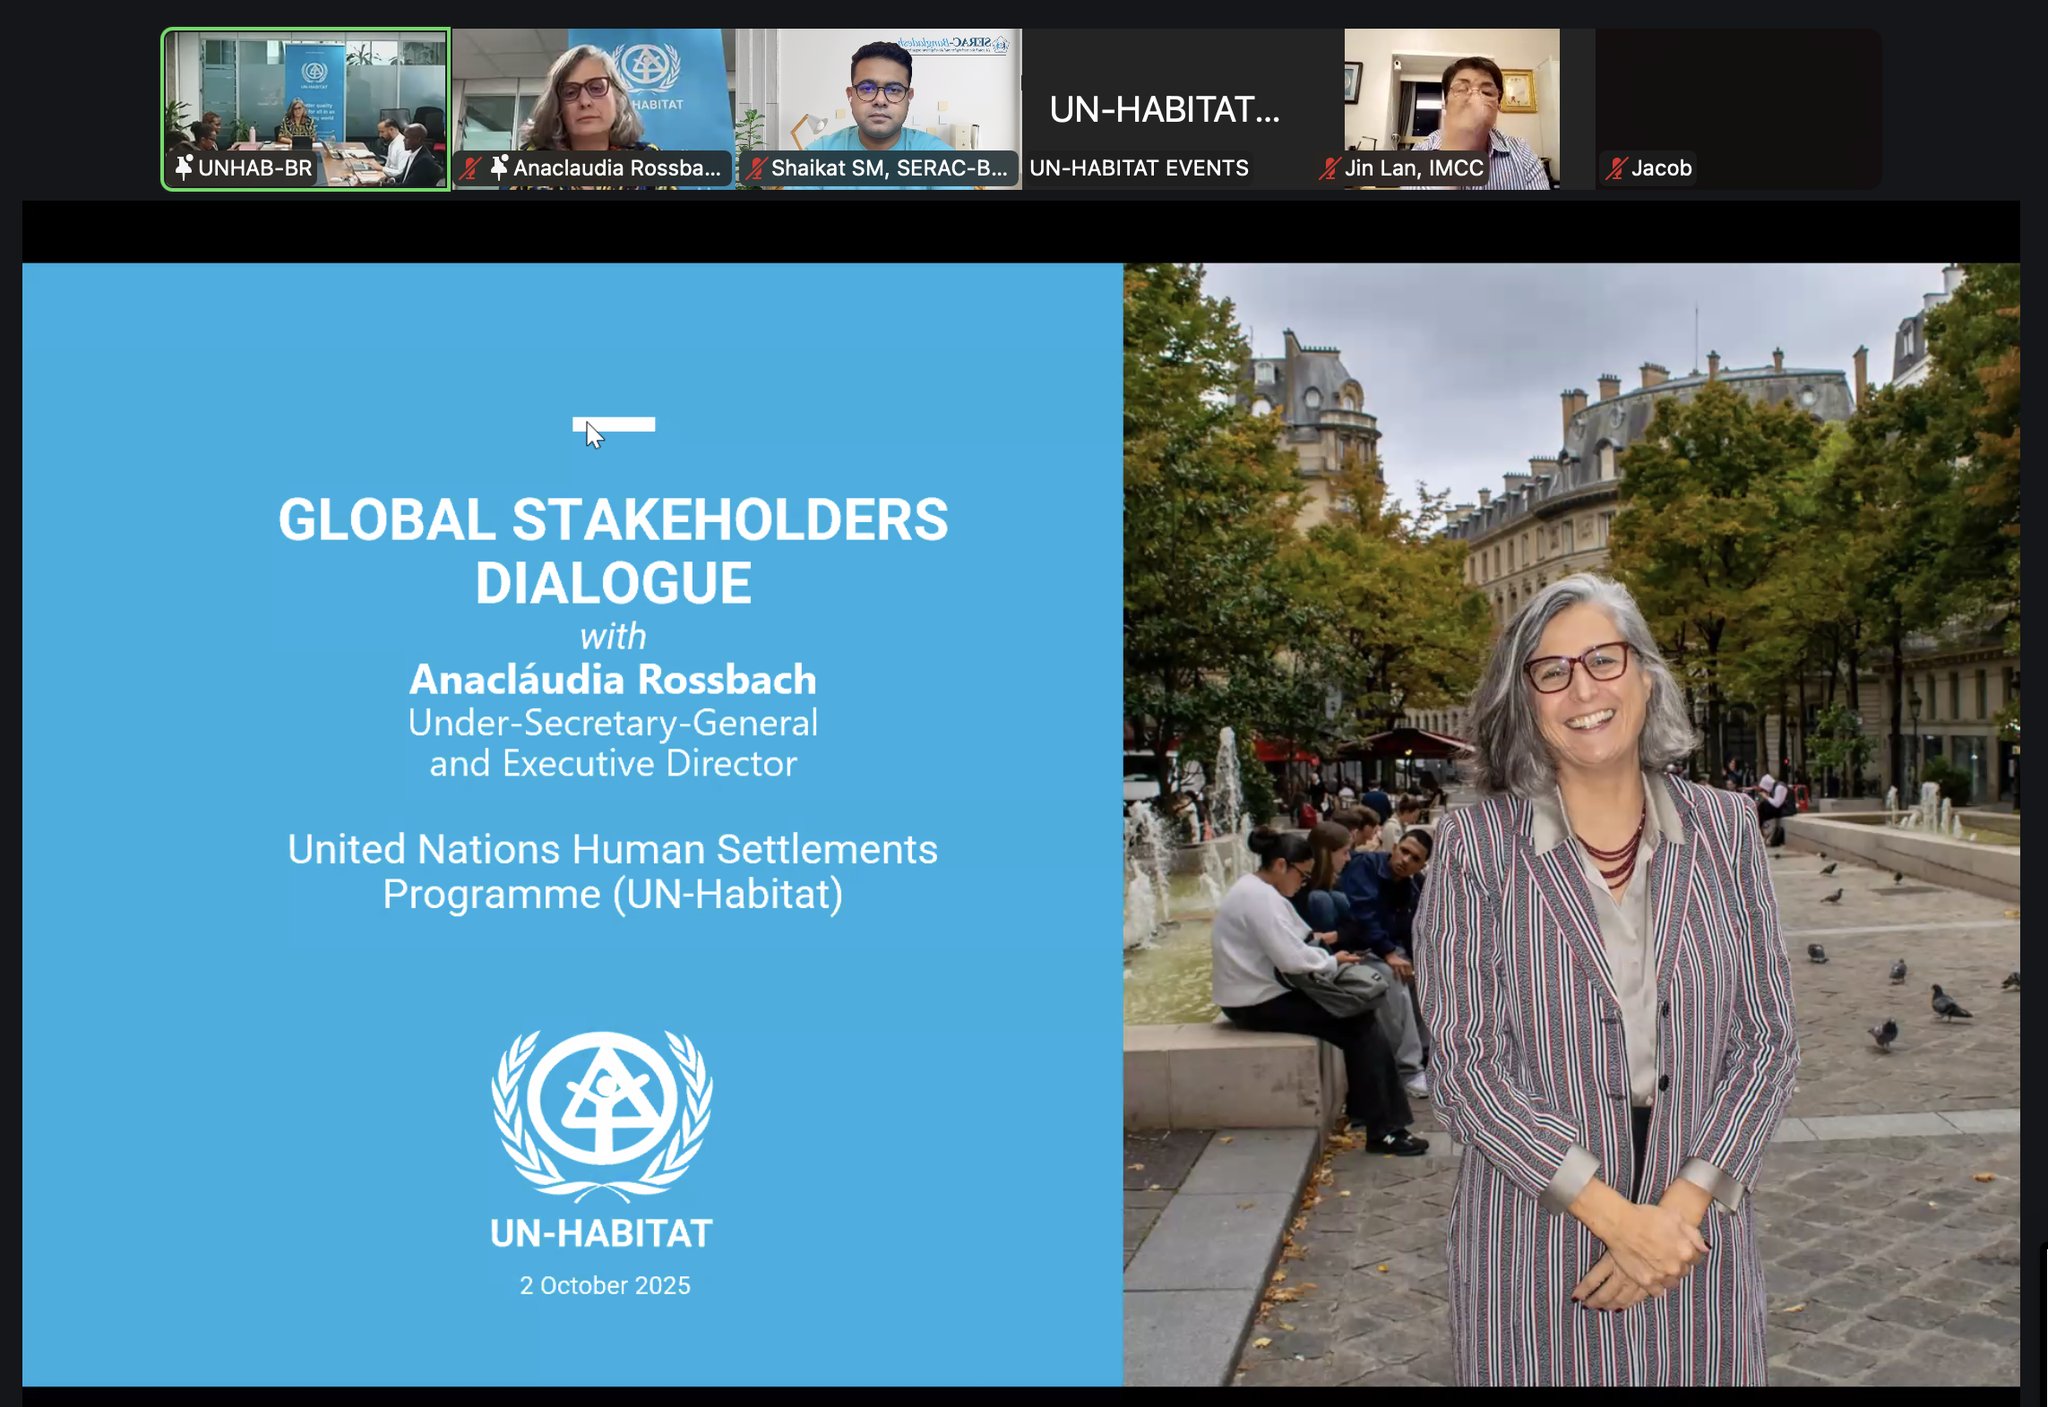Click the 2 October 2025 date text
2048x1407 pixels.
click(605, 1285)
